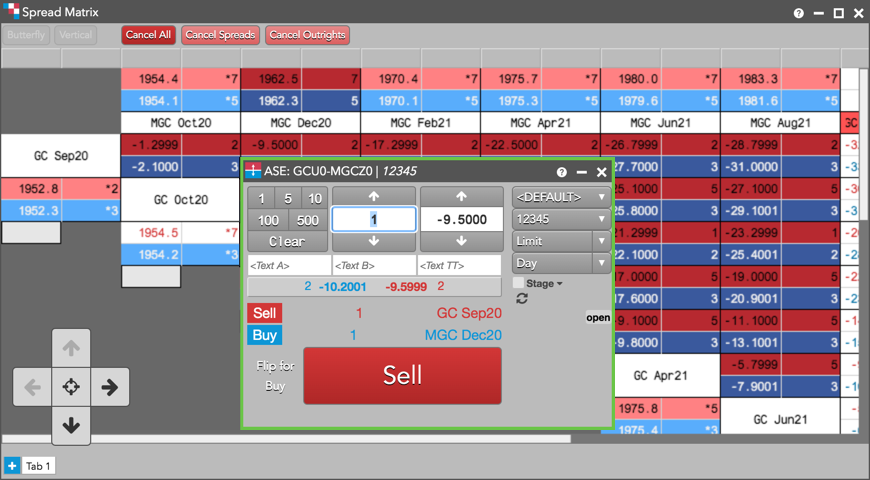Click the refresh icon below Stage
870x480 pixels.
coord(522,299)
